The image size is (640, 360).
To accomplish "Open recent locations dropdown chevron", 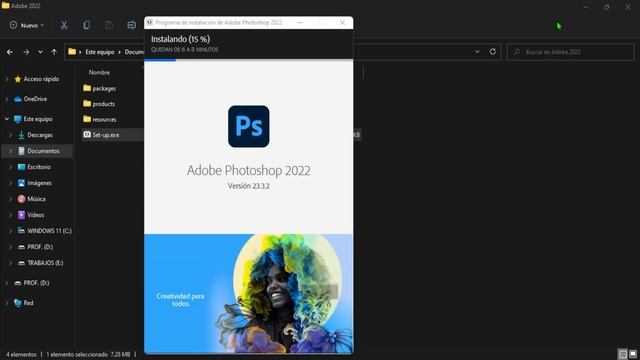I will tap(40, 52).
